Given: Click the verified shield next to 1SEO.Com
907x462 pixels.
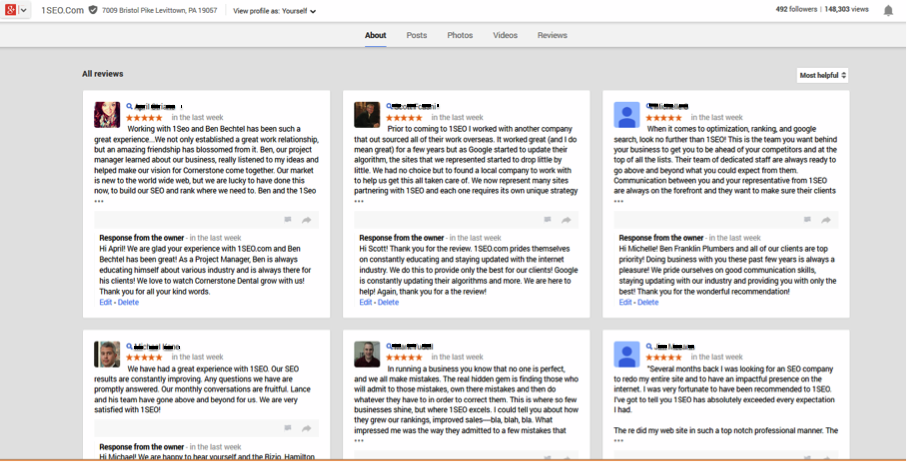Looking at the screenshot, I should click(93, 10).
